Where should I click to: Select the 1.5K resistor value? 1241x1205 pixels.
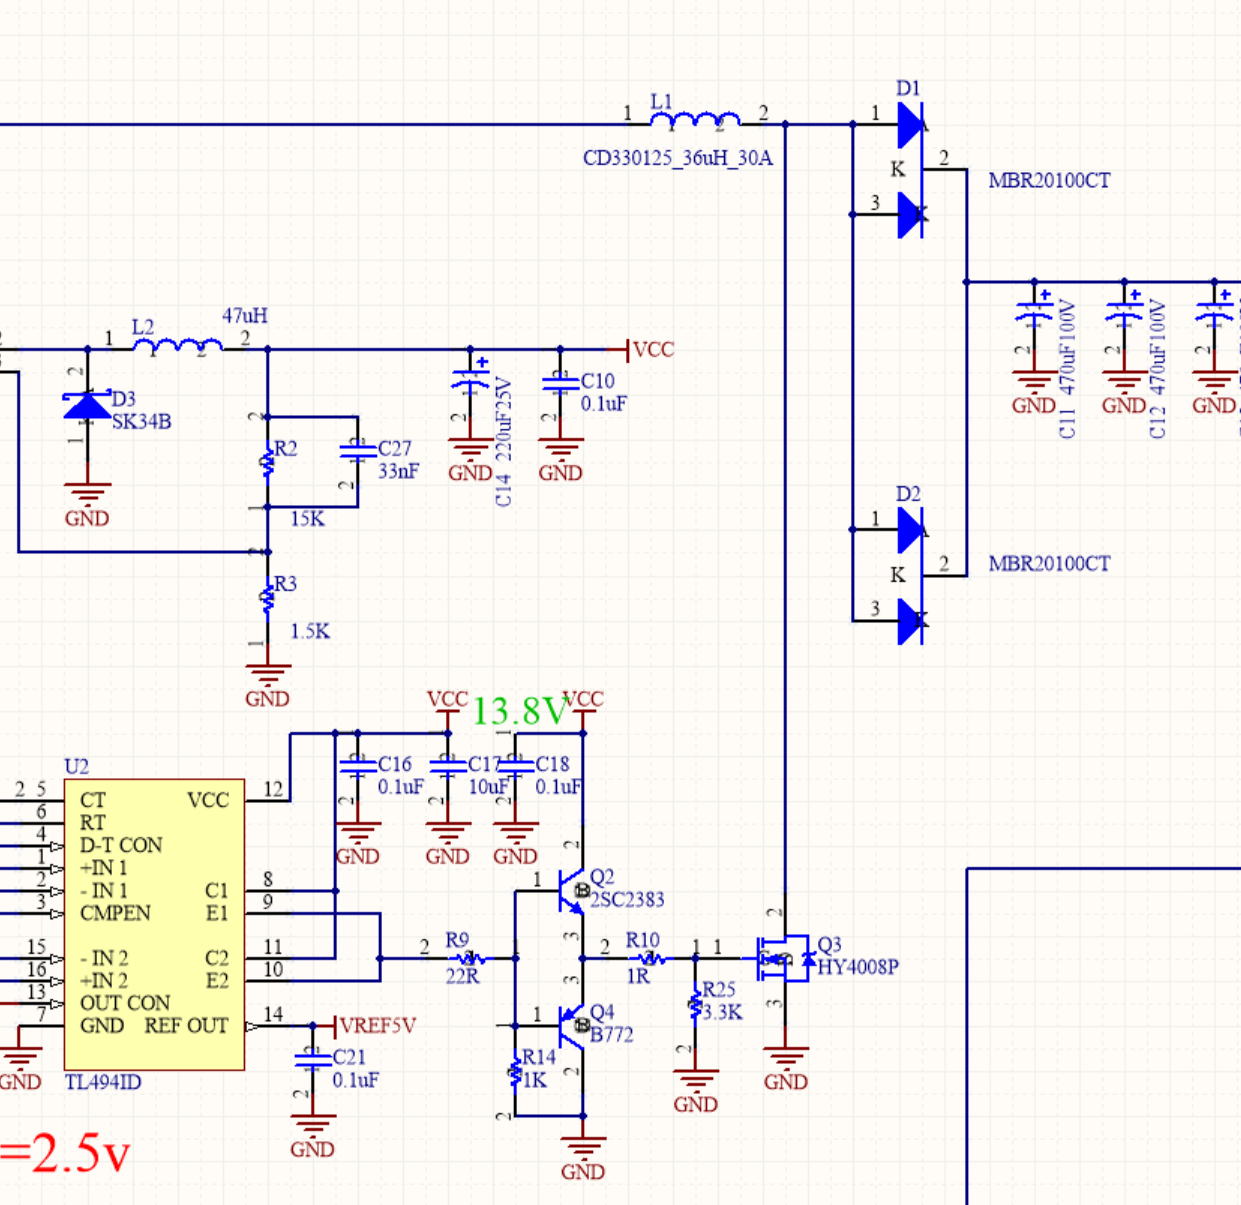(x=310, y=632)
